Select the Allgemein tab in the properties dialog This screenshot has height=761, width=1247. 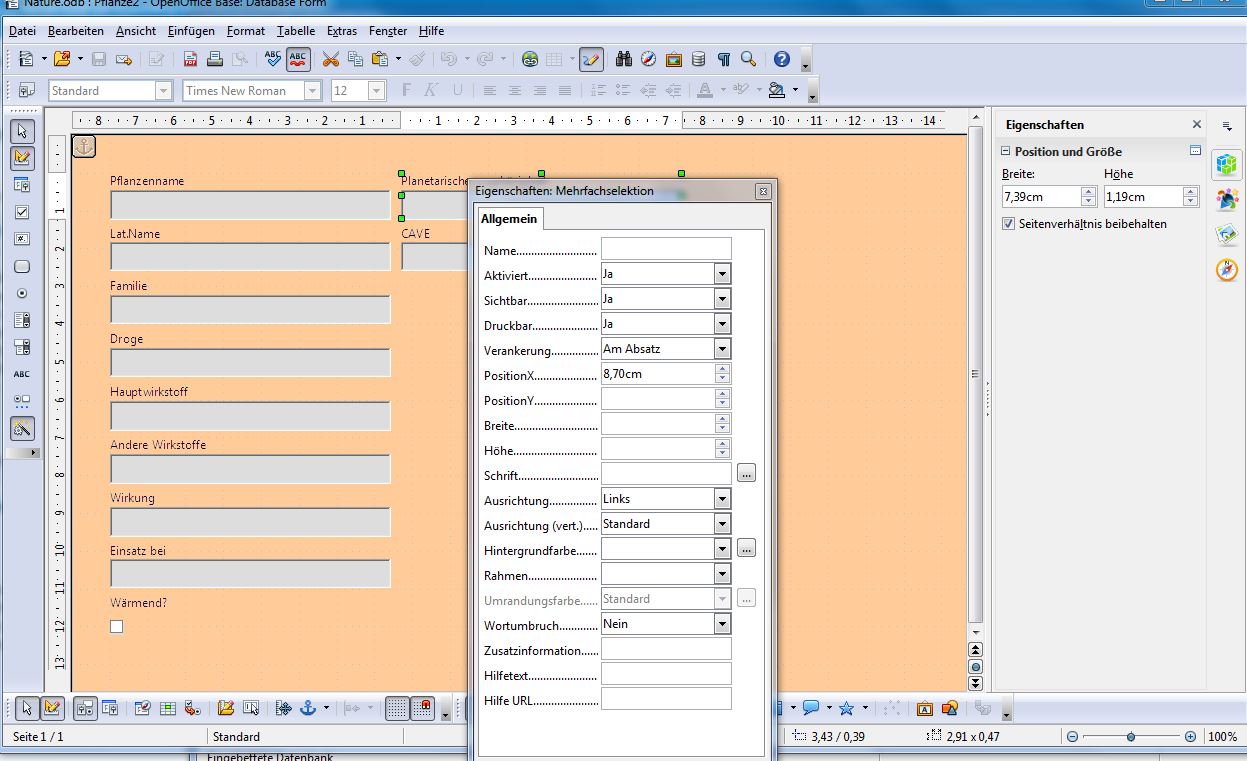click(509, 219)
